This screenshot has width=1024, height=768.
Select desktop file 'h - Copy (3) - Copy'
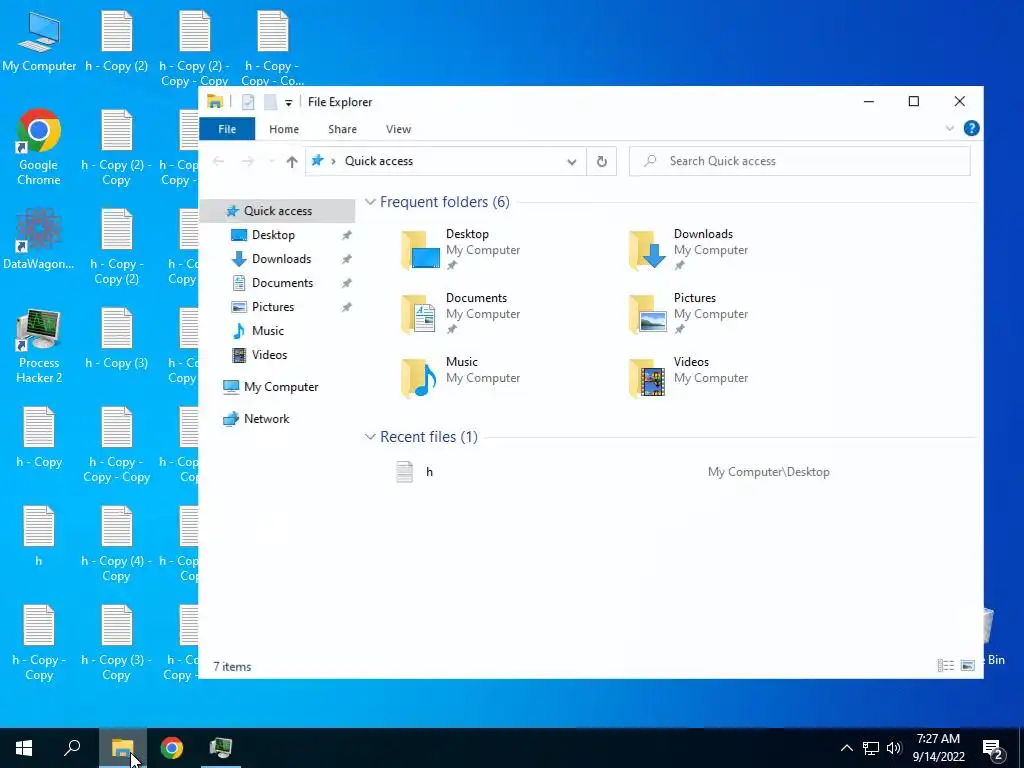116,643
